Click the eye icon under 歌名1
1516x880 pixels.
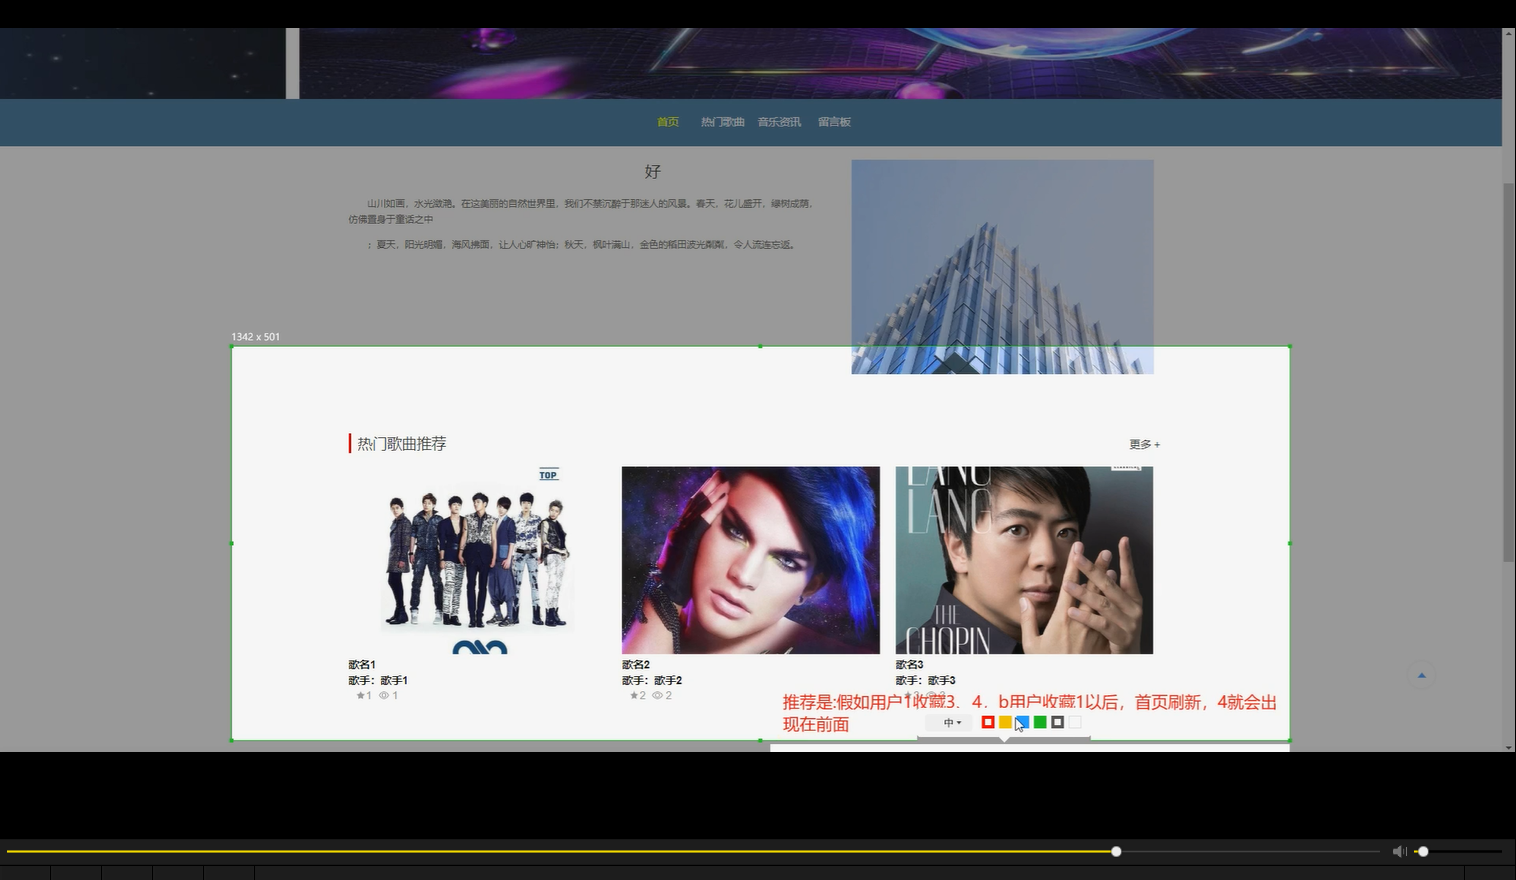(383, 695)
